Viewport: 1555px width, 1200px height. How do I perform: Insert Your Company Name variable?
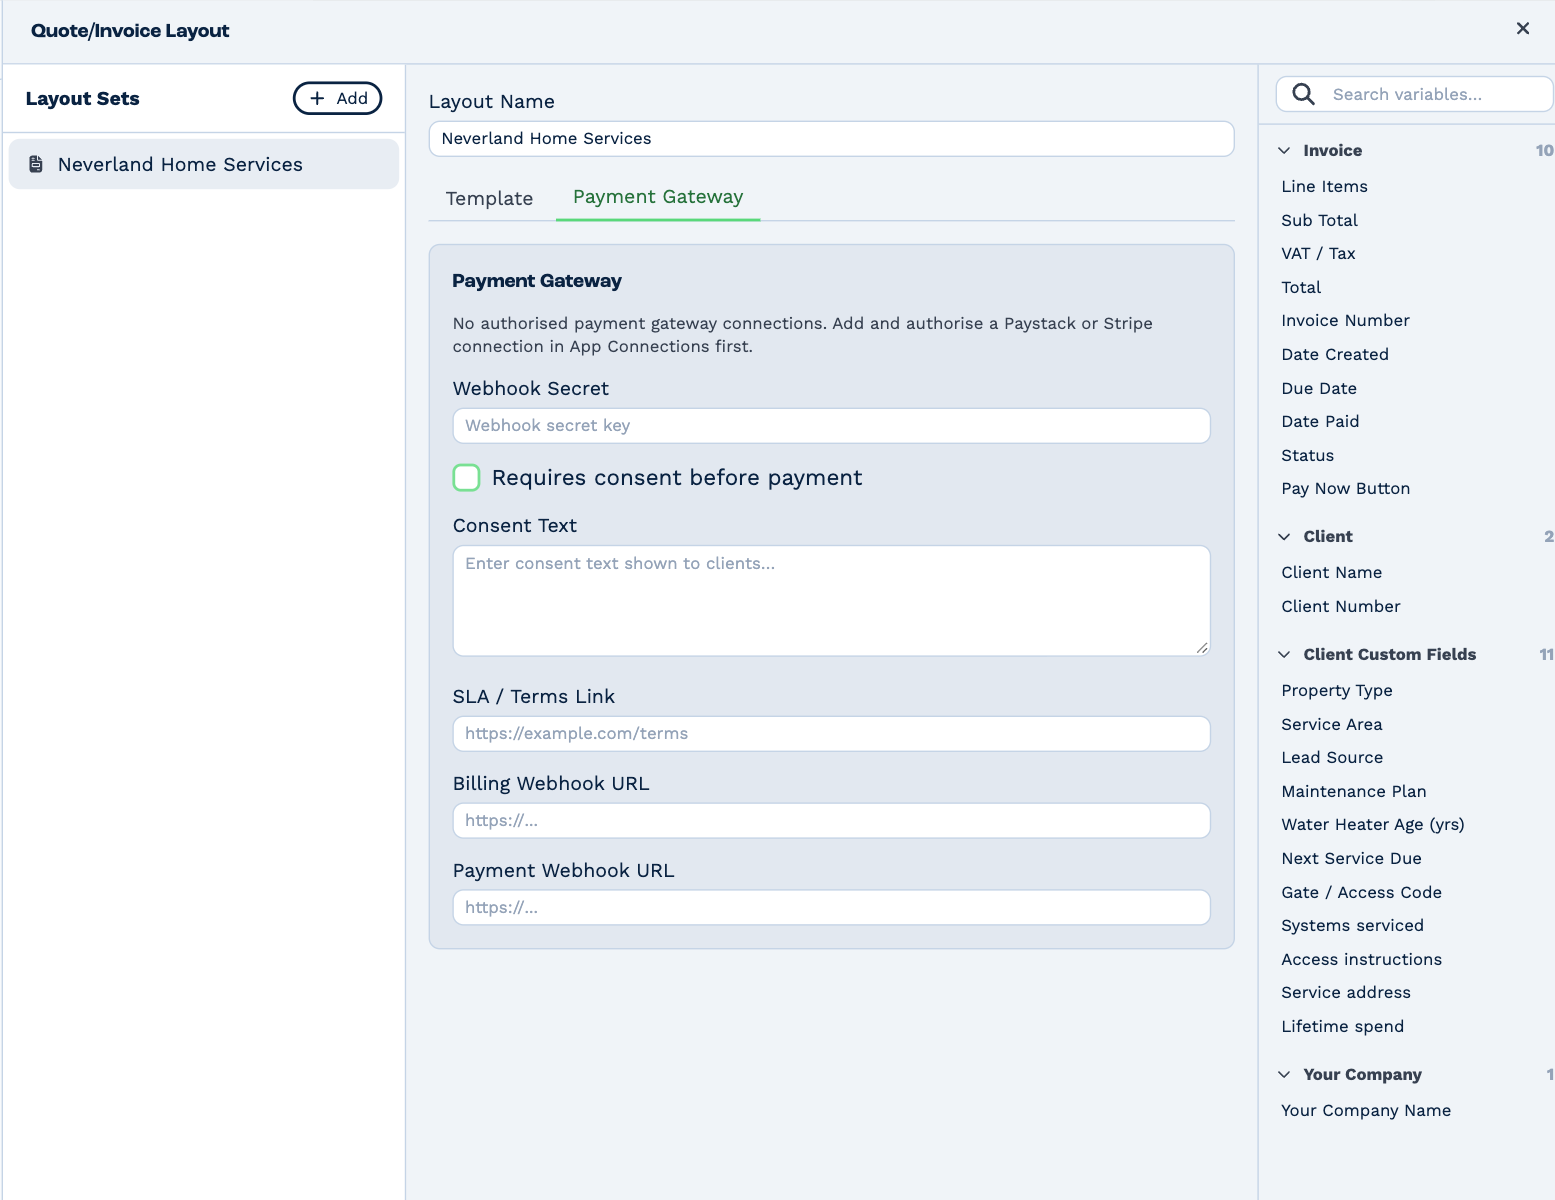coord(1365,1110)
